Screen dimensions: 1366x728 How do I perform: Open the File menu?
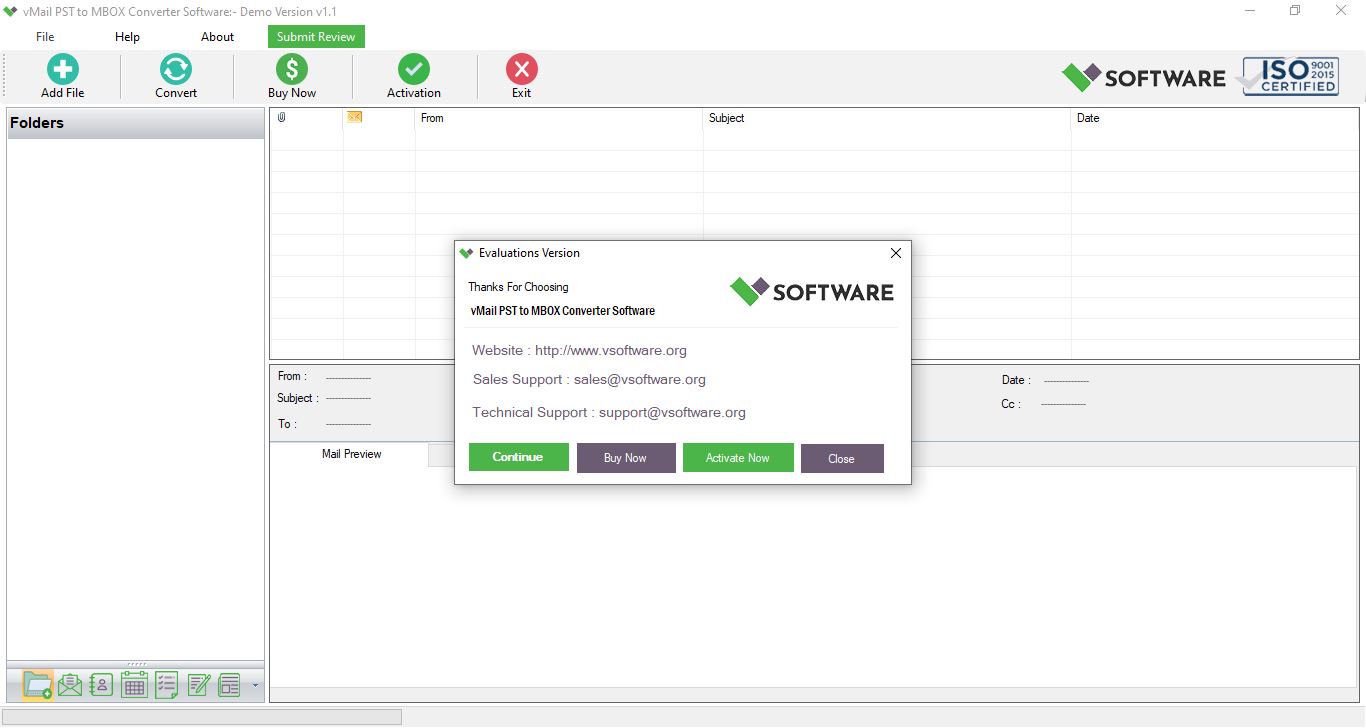pos(45,37)
